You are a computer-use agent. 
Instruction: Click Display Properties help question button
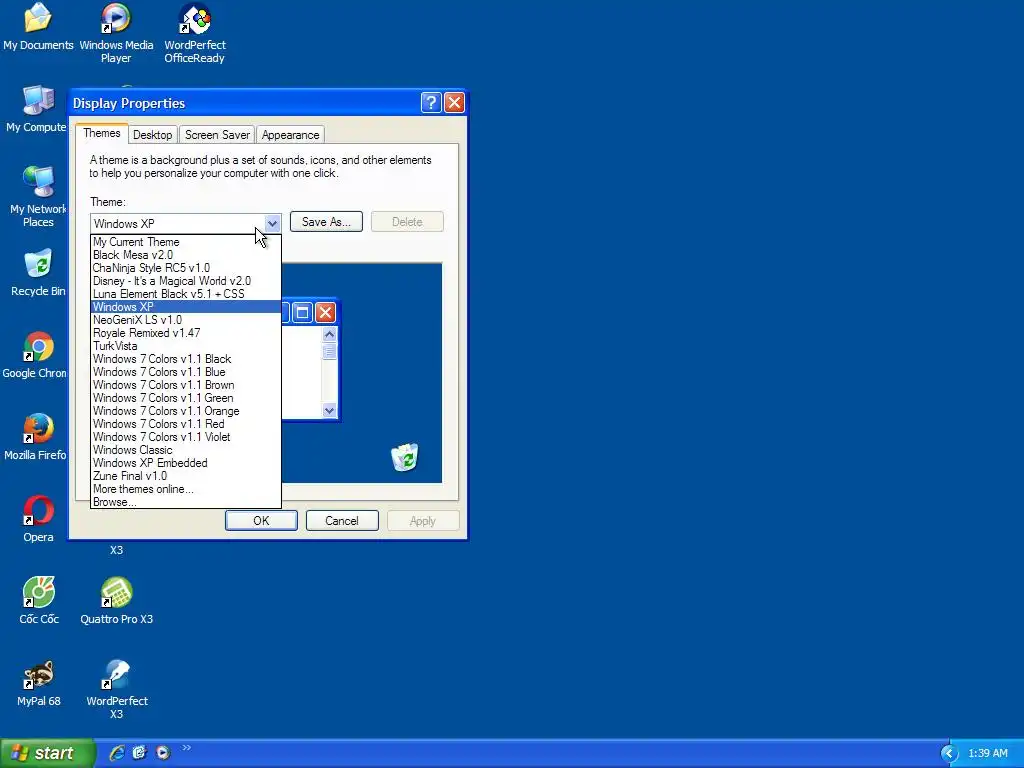431,103
